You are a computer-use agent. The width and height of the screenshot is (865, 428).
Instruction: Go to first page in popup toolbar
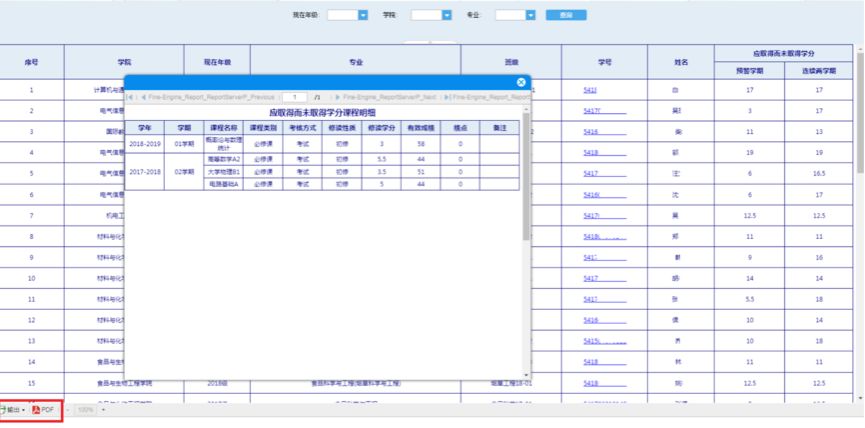(130, 97)
